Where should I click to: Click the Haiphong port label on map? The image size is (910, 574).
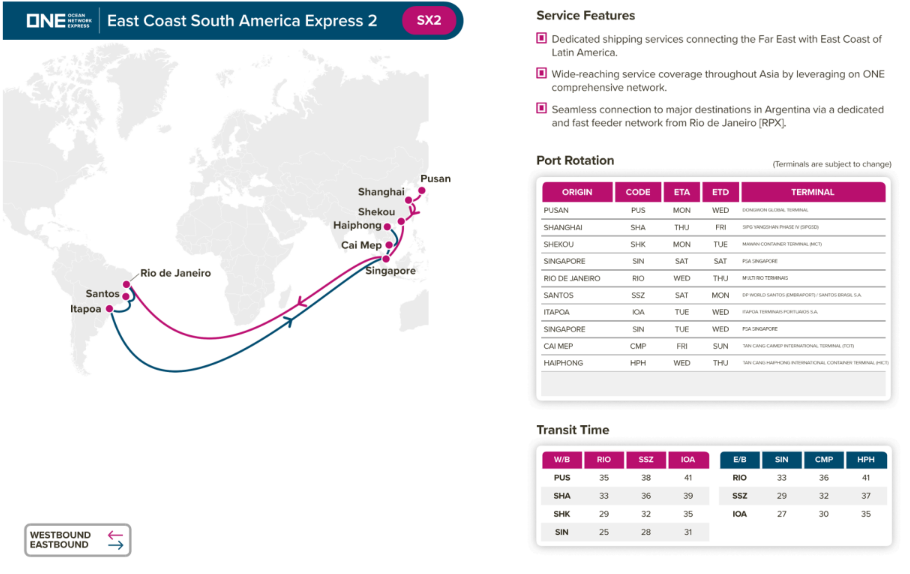(357, 225)
